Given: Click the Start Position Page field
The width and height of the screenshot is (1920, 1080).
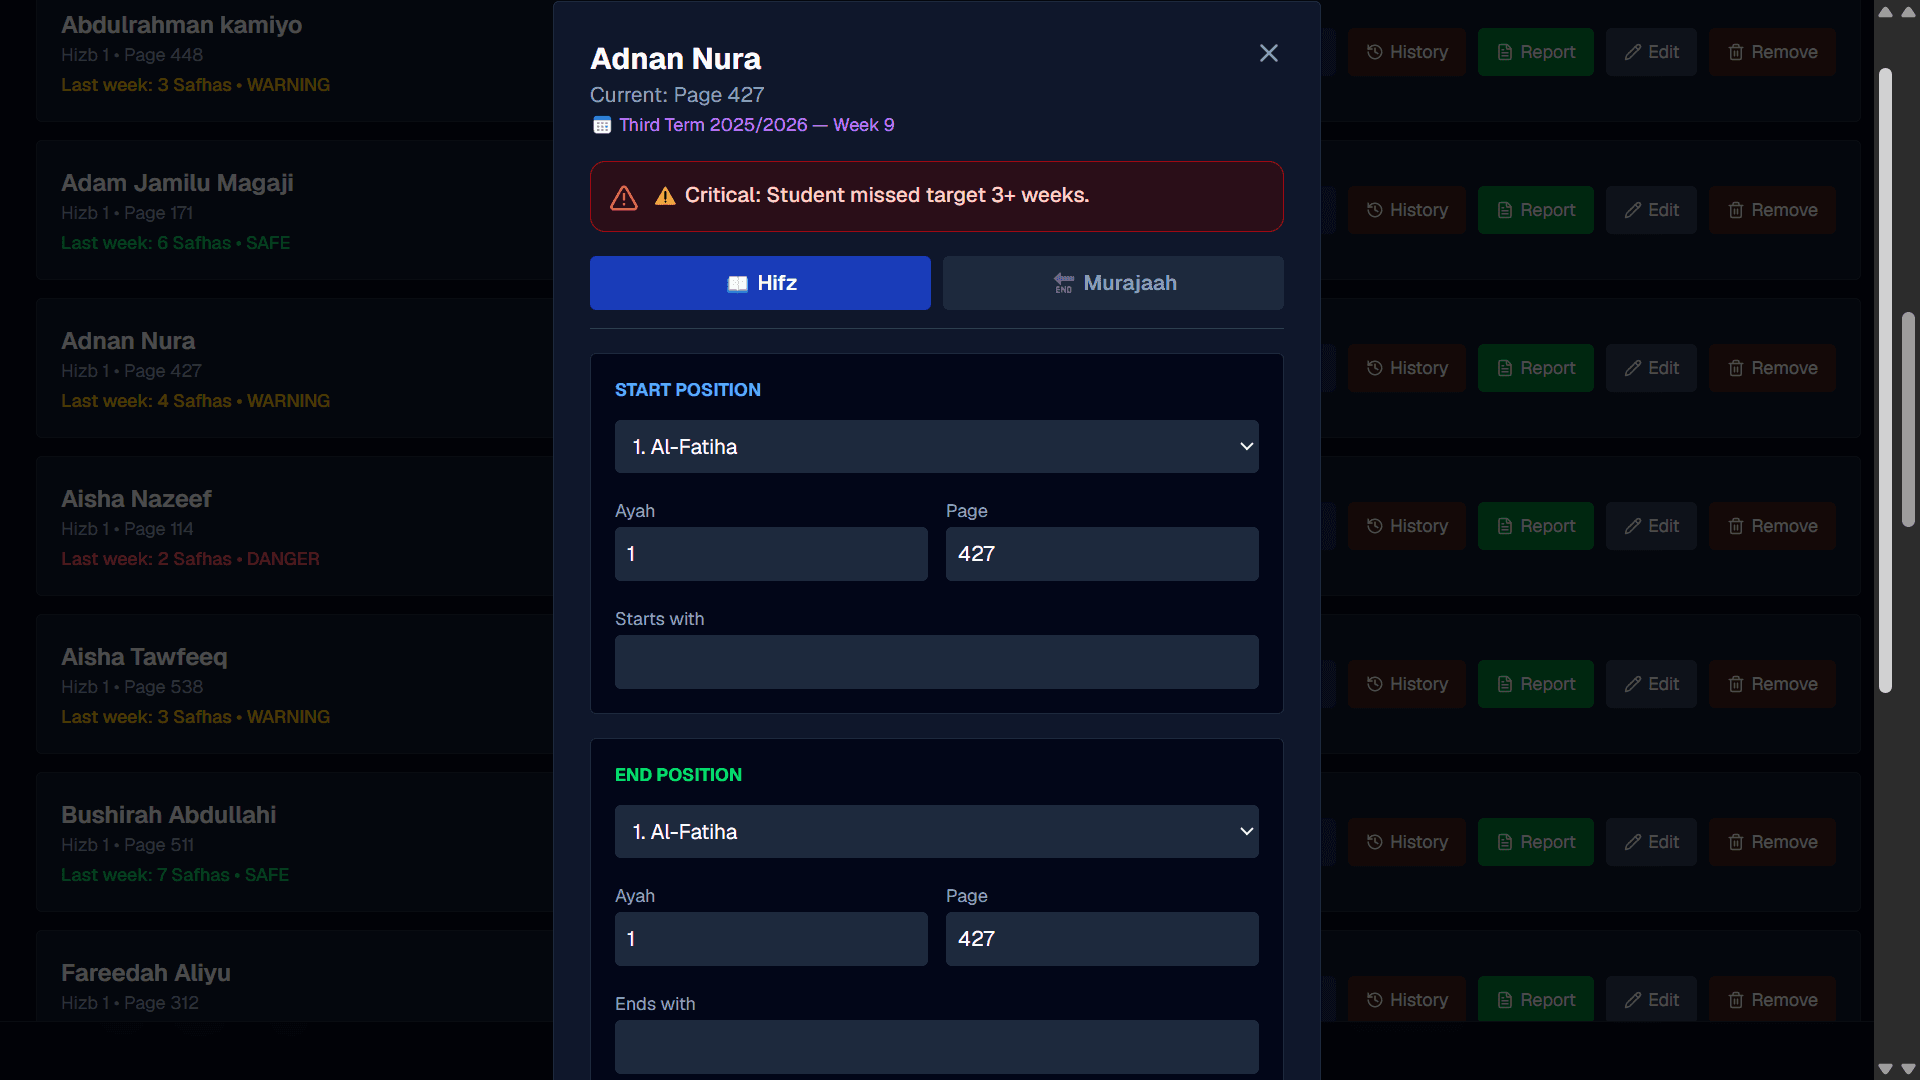Looking at the screenshot, I should pyautogui.click(x=1102, y=554).
